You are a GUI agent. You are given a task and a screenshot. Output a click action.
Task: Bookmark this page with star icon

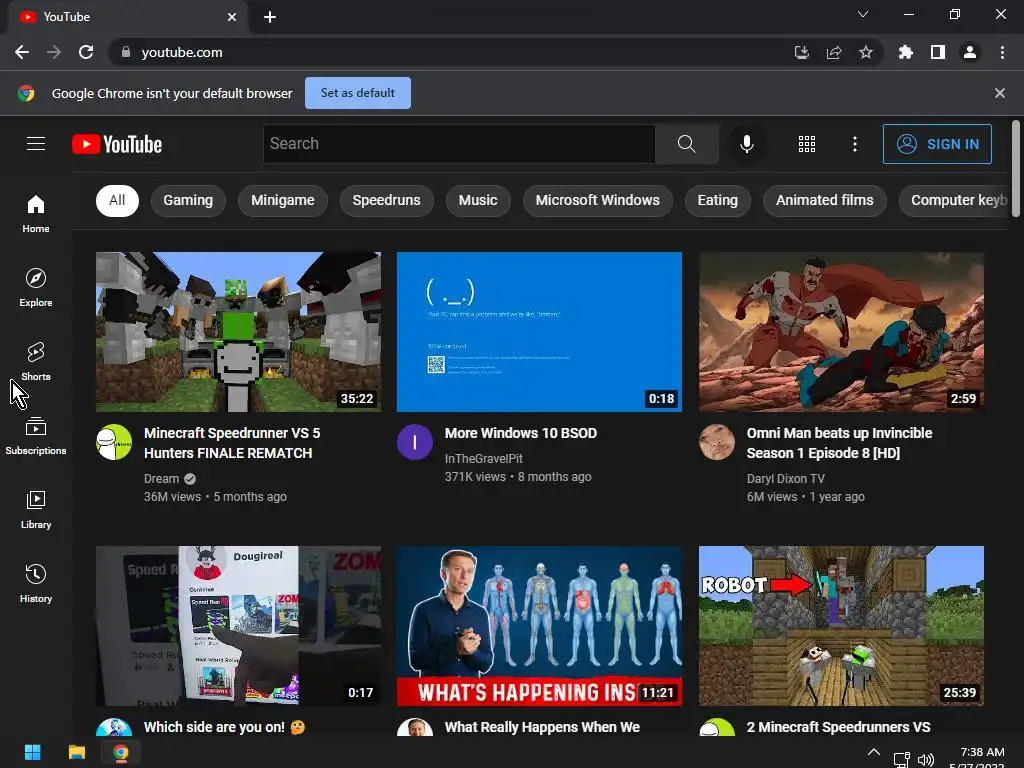(x=866, y=52)
